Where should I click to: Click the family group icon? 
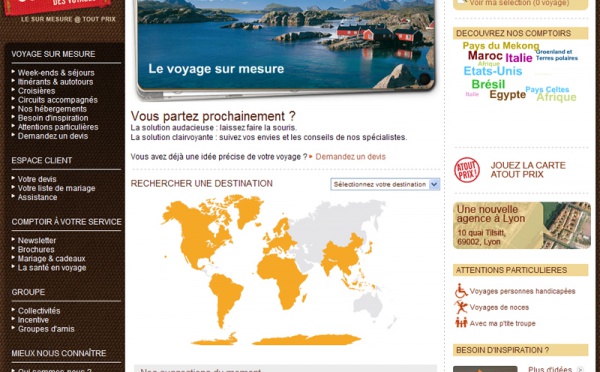click(461, 323)
